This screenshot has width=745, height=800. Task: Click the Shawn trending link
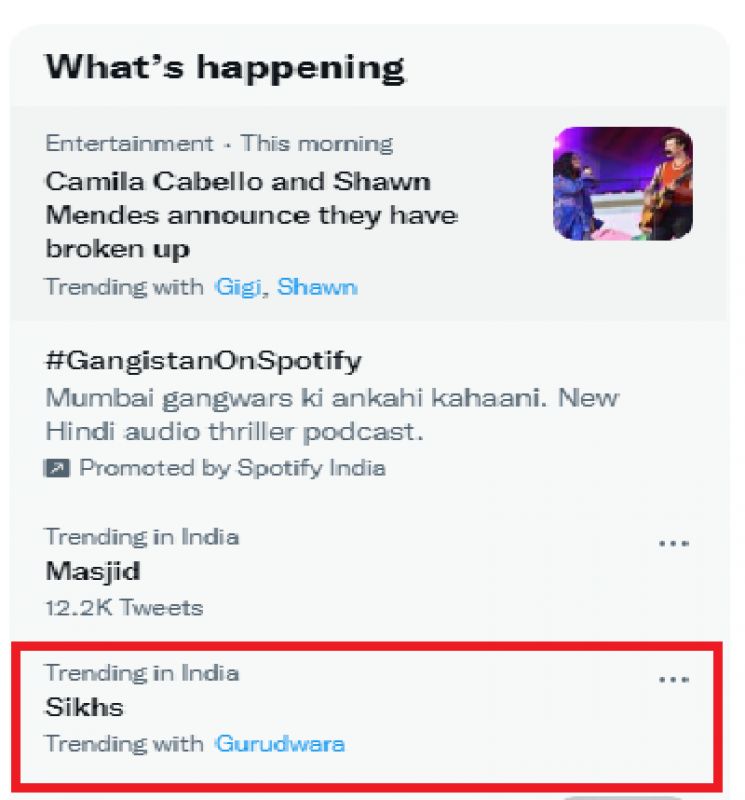pos(317,287)
